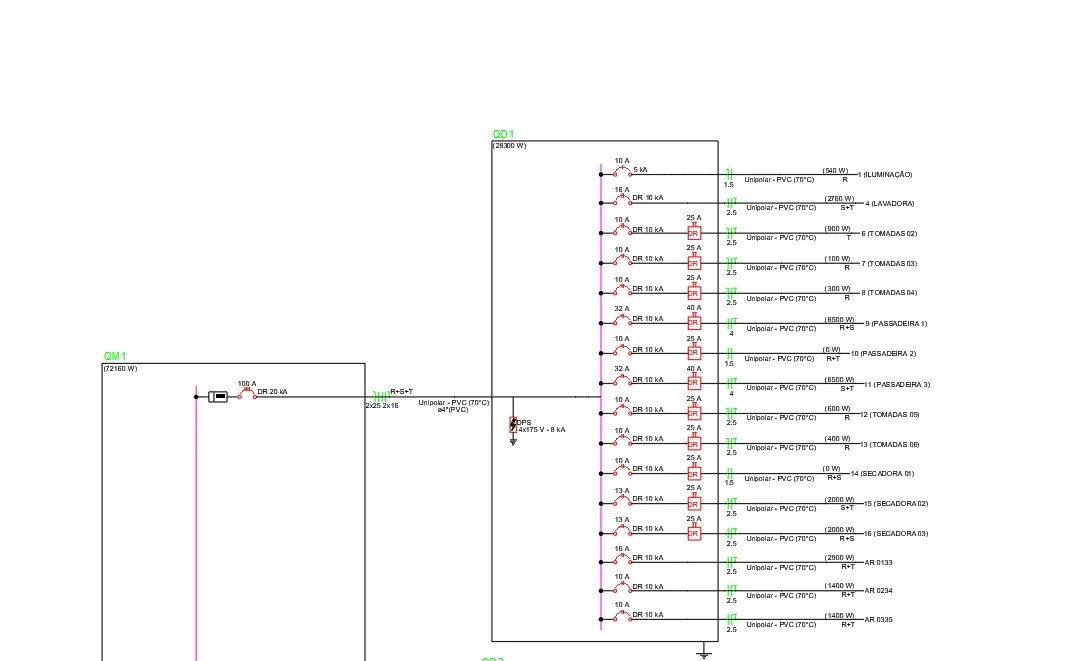Click the R+S+T phase label on the feeder
The image size is (1090, 661).
[x=402, y=391]
